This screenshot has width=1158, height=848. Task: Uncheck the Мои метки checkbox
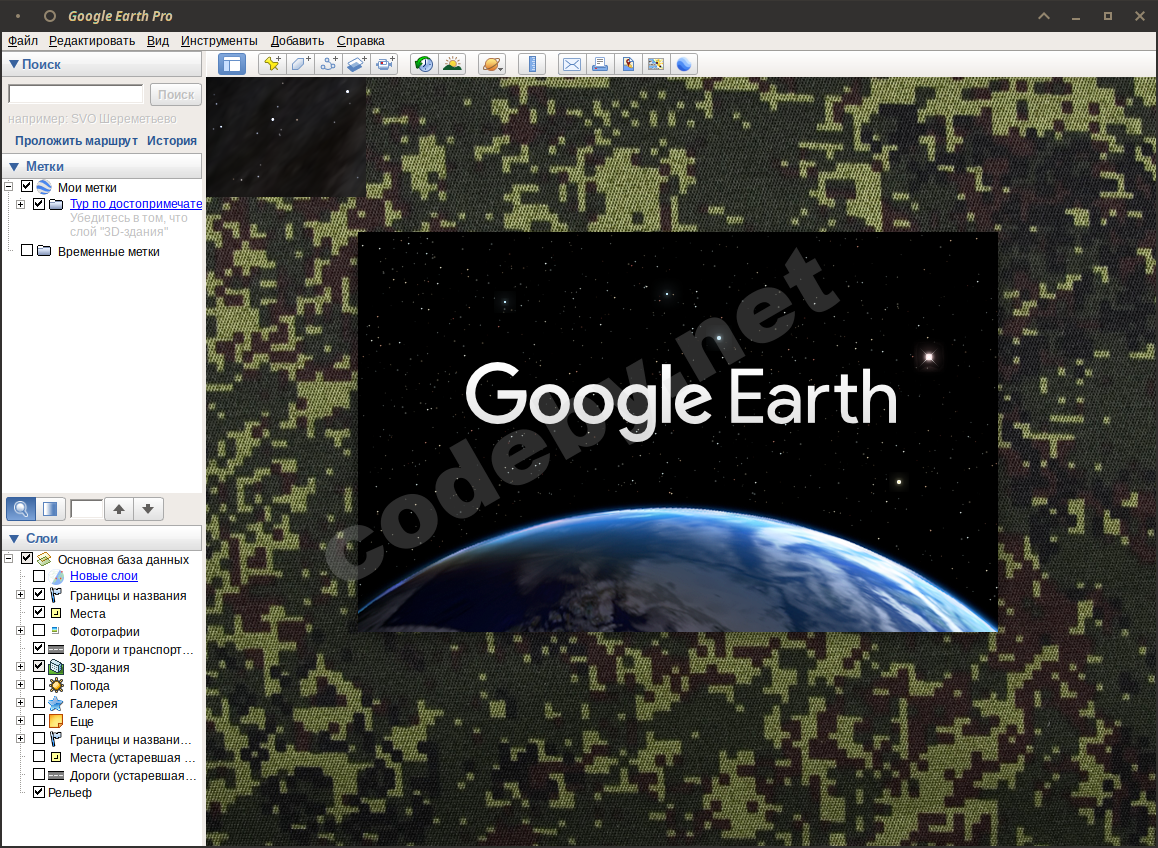pos(27,186)
